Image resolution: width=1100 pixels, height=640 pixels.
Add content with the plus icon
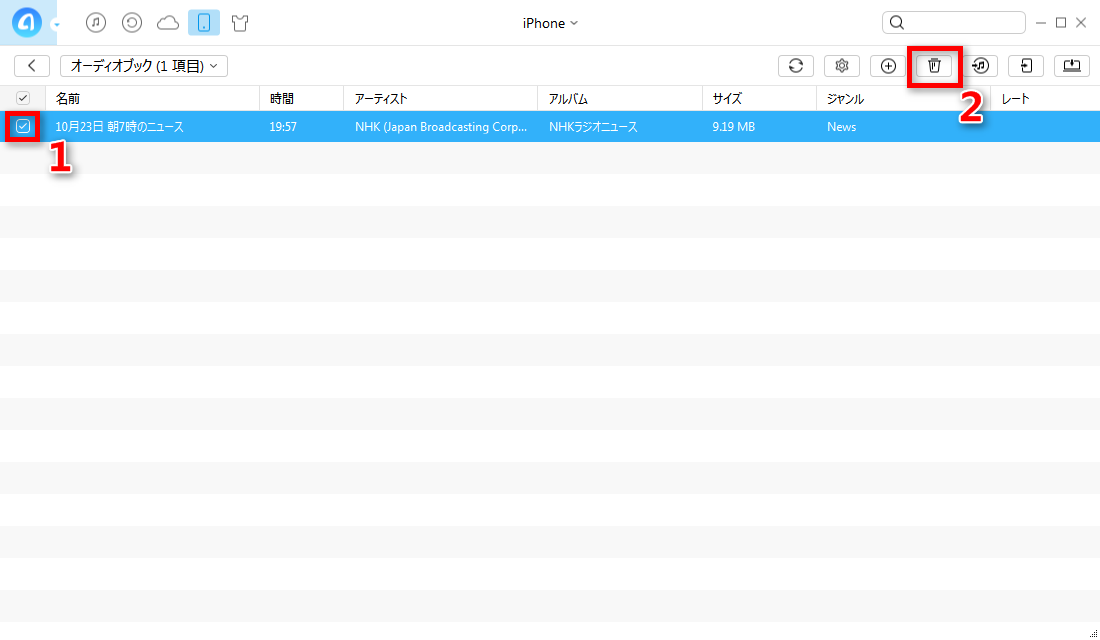(888, 66)
